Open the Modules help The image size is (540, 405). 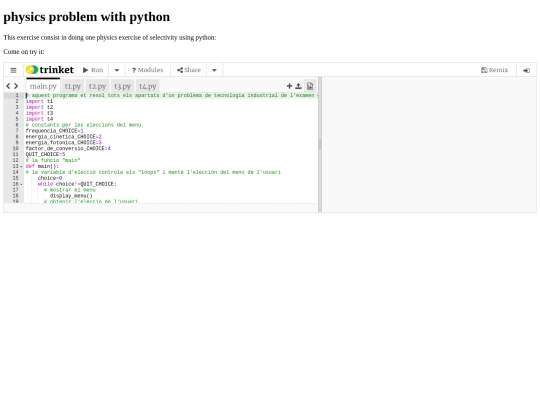[148, 70]
